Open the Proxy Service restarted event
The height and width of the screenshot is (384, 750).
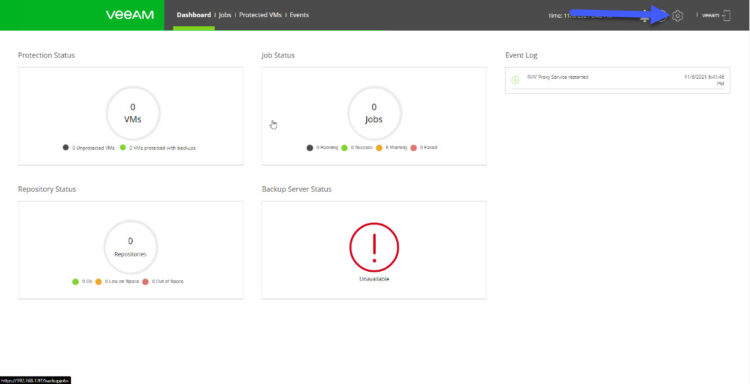pos(557,77)
